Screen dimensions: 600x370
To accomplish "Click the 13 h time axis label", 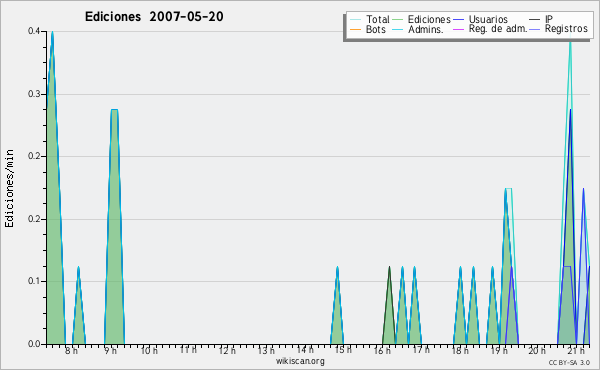I will 266,350.
